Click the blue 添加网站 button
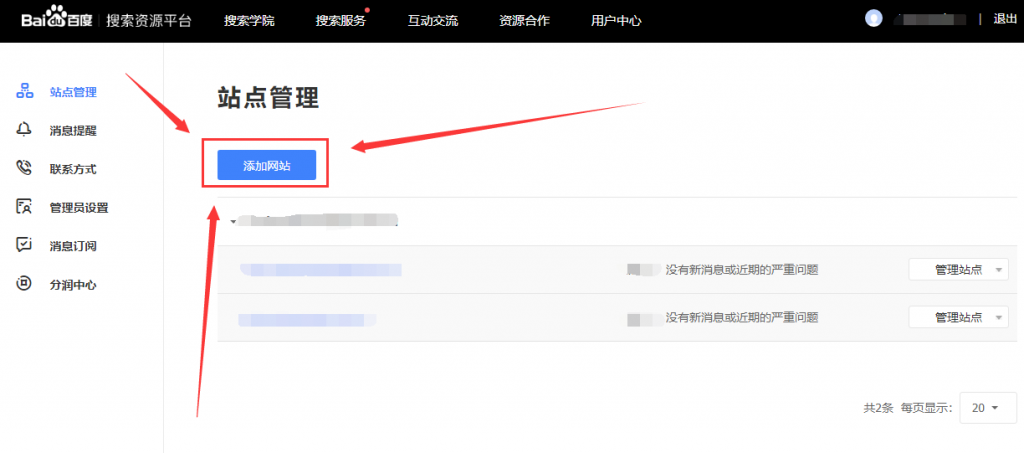 coord(266,165)
